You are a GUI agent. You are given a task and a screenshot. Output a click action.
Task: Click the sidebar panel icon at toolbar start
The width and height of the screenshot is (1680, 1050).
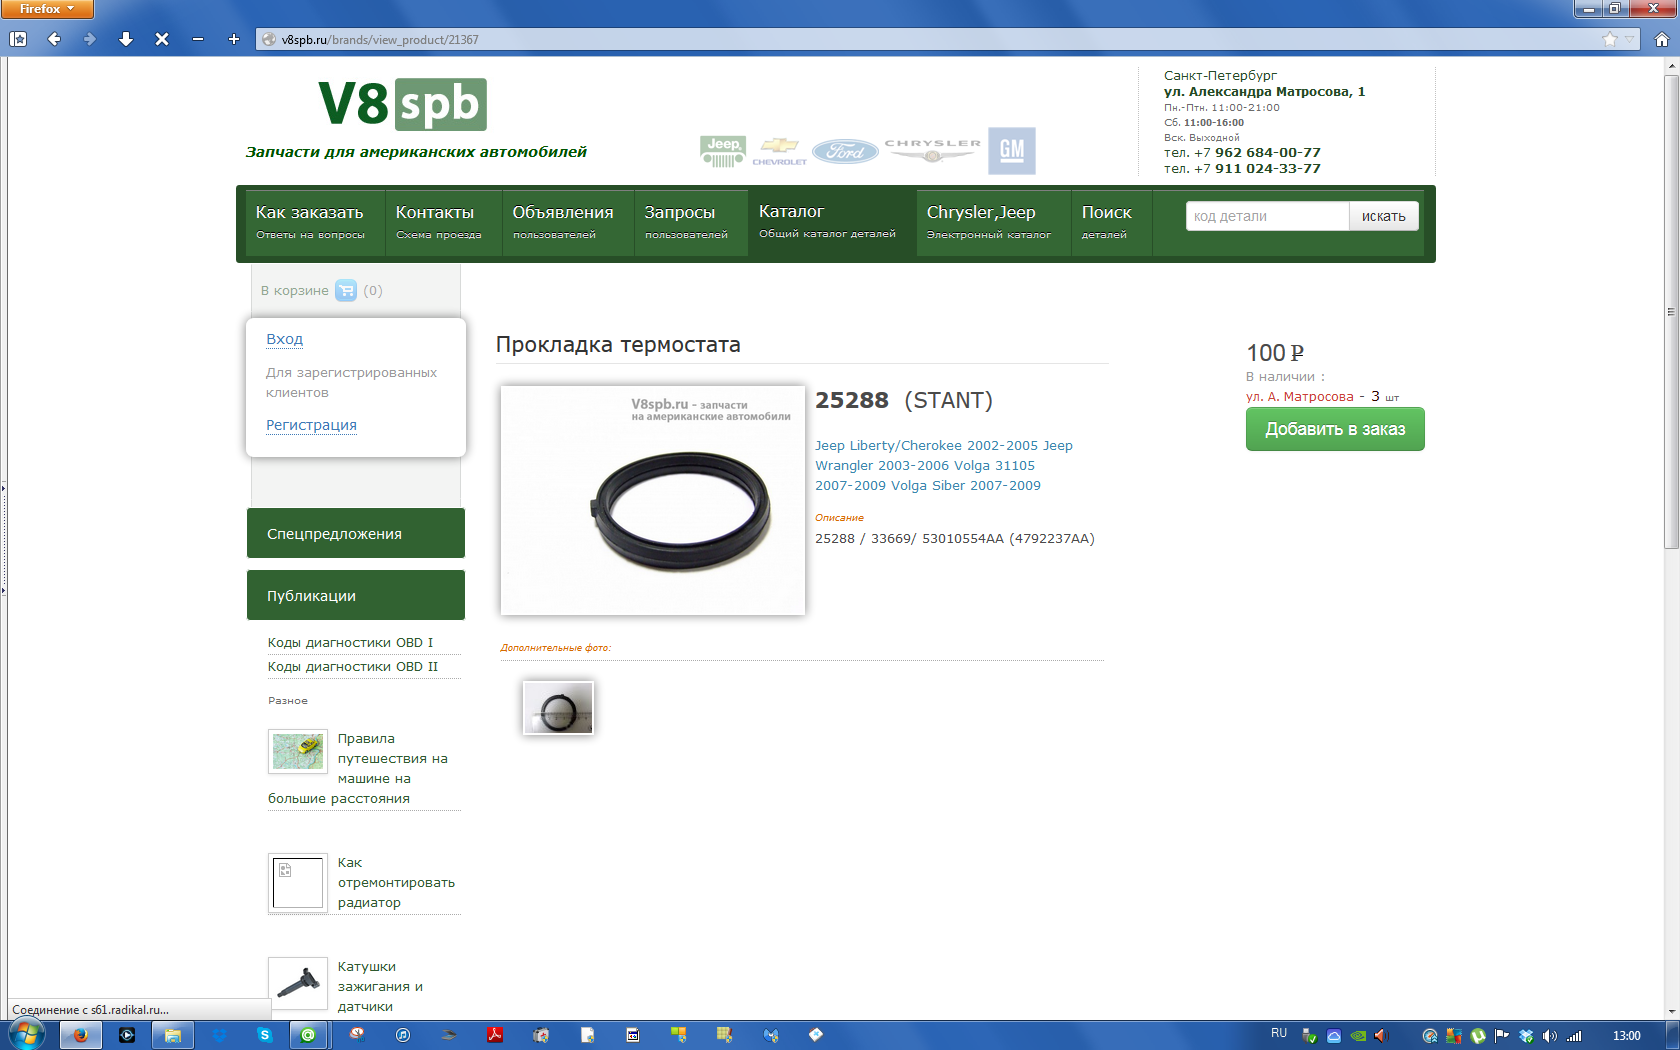[18, 39]
